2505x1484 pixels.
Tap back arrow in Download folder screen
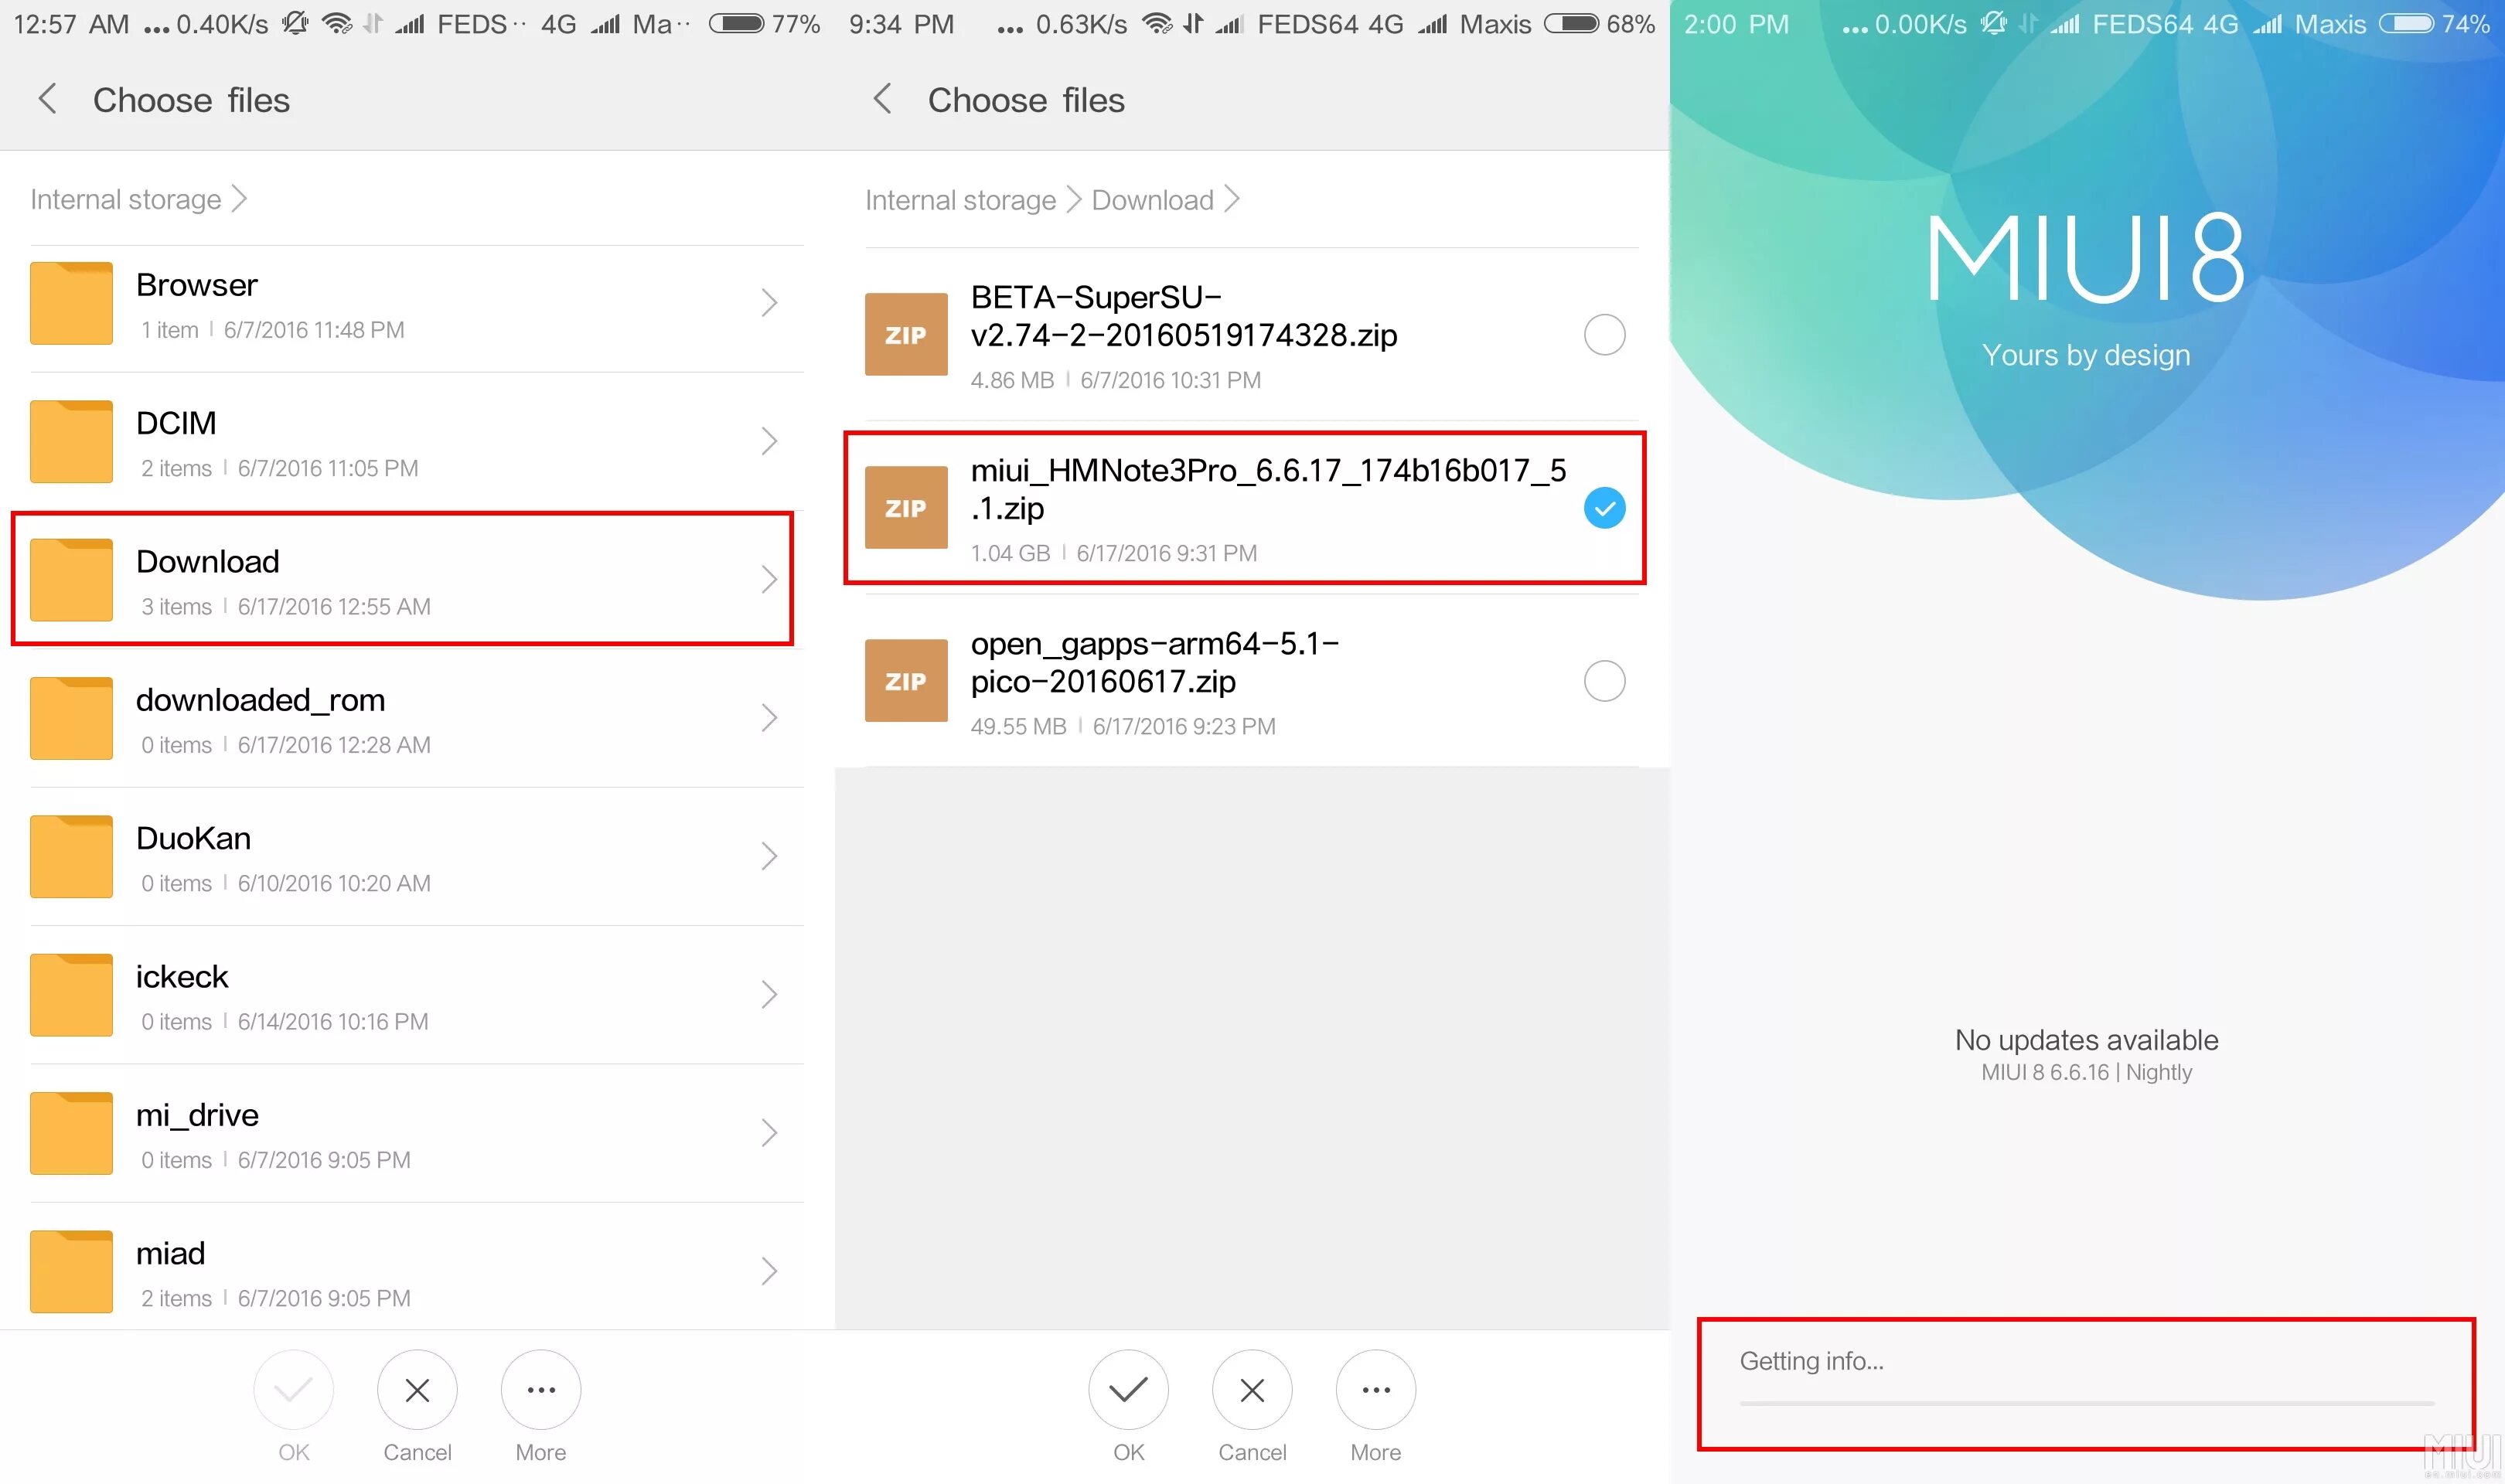(882, 99)
